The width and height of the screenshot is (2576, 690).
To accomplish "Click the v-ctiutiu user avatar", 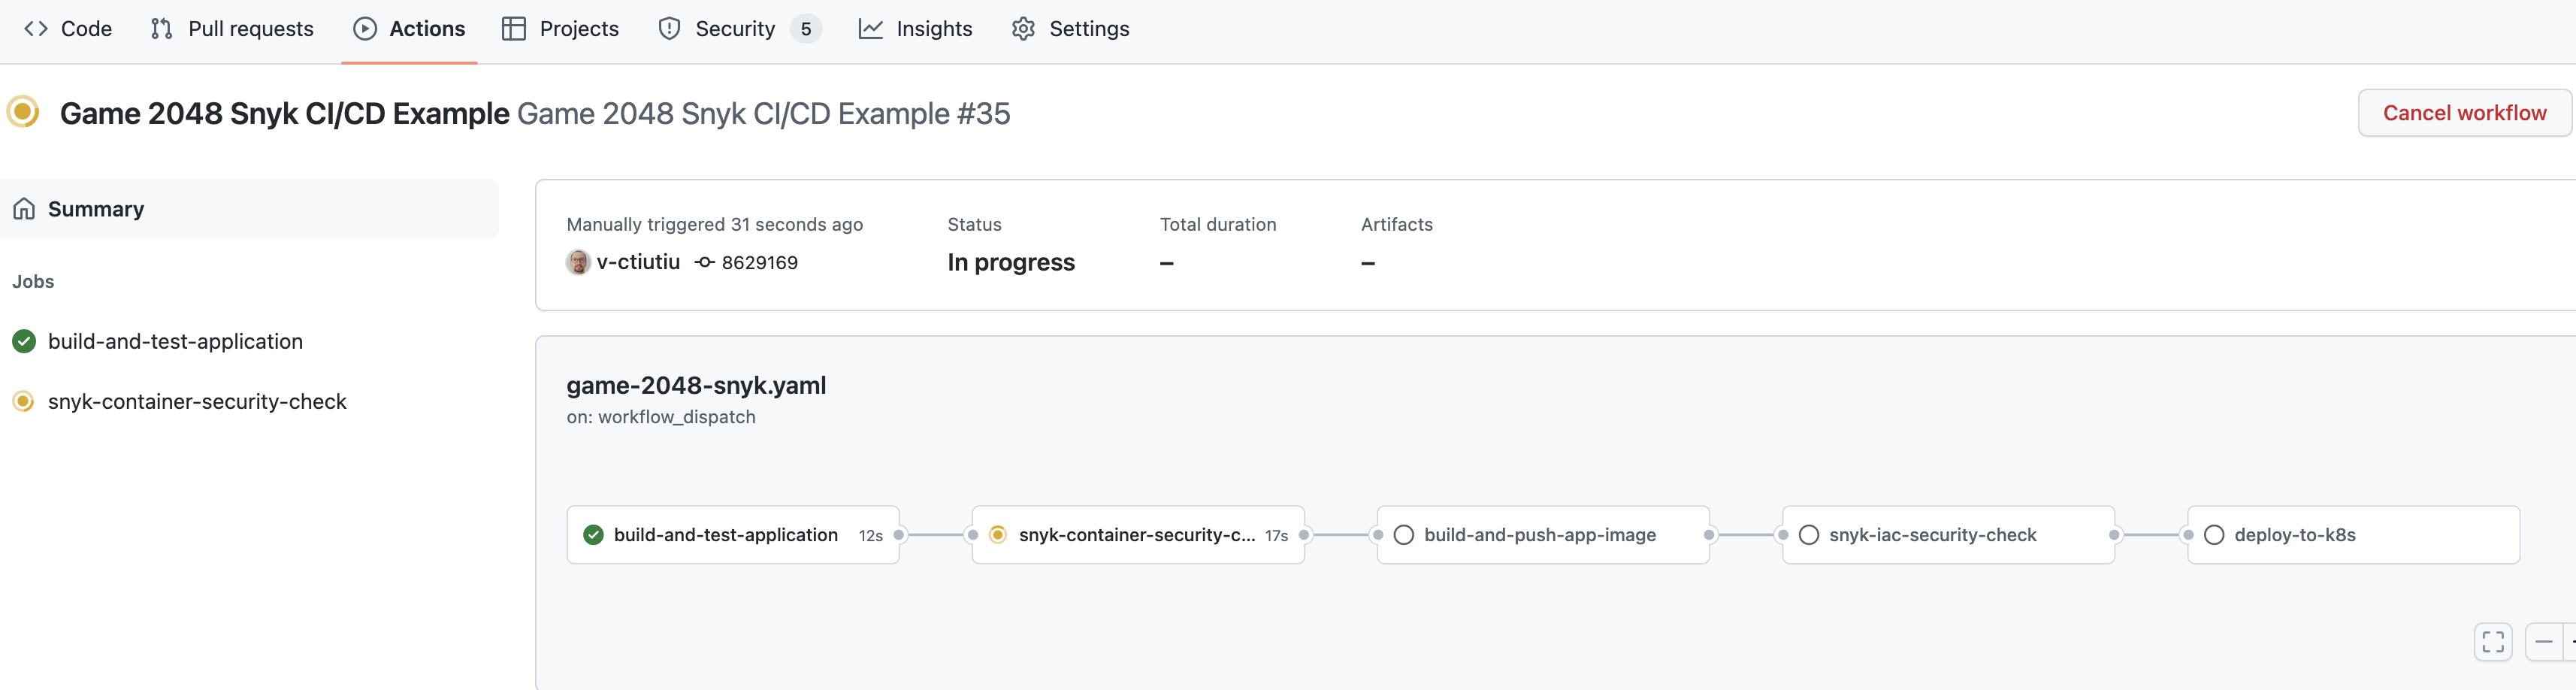I will (578, 262).
